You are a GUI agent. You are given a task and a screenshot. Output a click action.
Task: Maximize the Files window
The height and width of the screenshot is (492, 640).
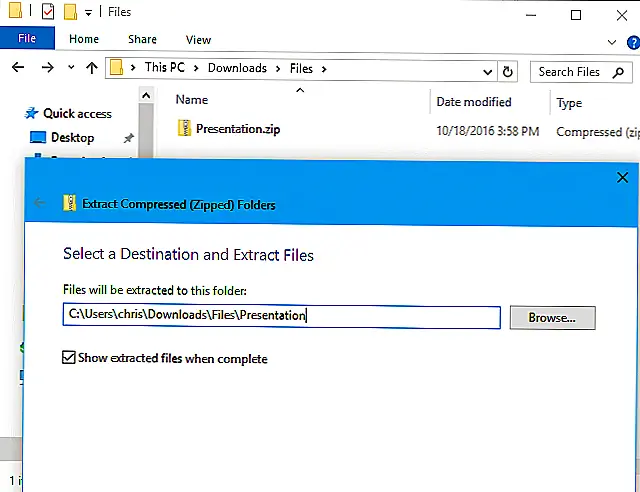(x=576, y=15)
